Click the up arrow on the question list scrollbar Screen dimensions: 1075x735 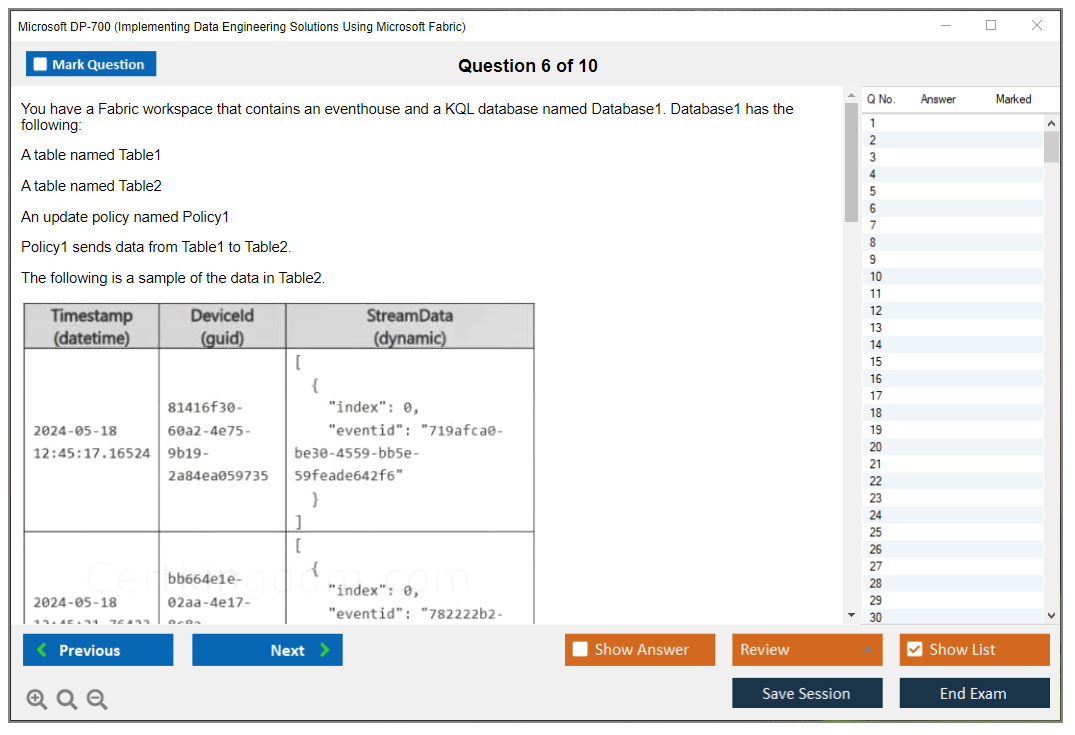click(x=1051, y=122)
